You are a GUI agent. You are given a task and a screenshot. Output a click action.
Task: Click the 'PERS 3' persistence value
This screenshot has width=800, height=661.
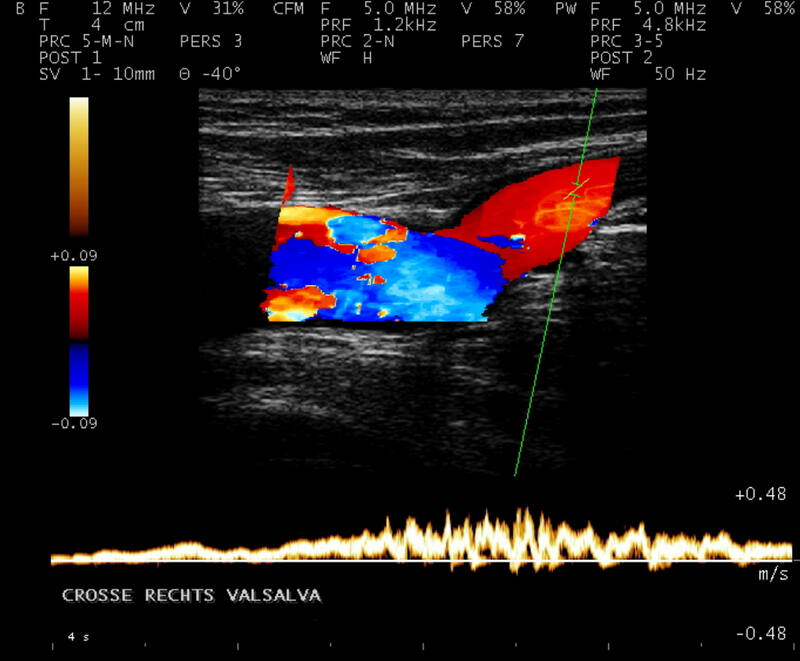coord(211,41)
